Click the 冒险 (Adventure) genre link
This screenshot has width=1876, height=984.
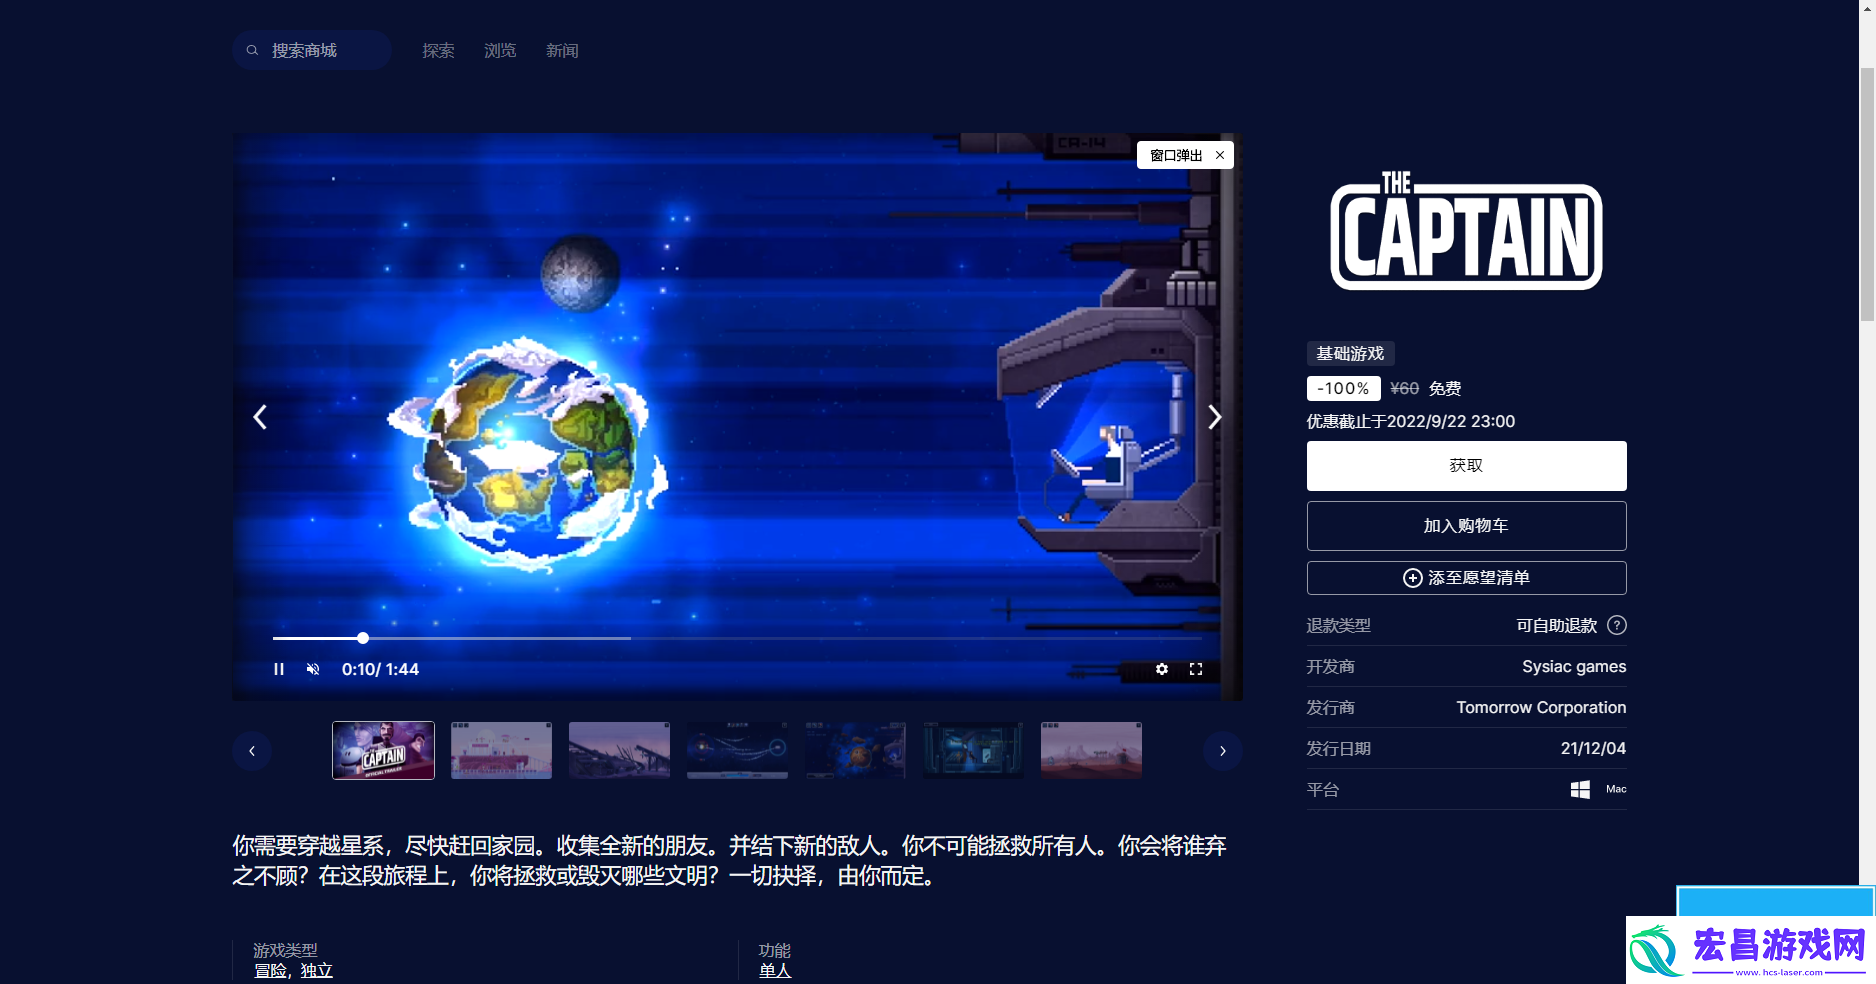pyautogui.click(x=270, y=970)
